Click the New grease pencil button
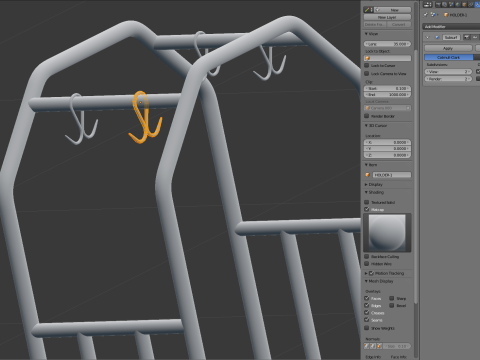Screen dimensions: 480x360 point(392,10)
